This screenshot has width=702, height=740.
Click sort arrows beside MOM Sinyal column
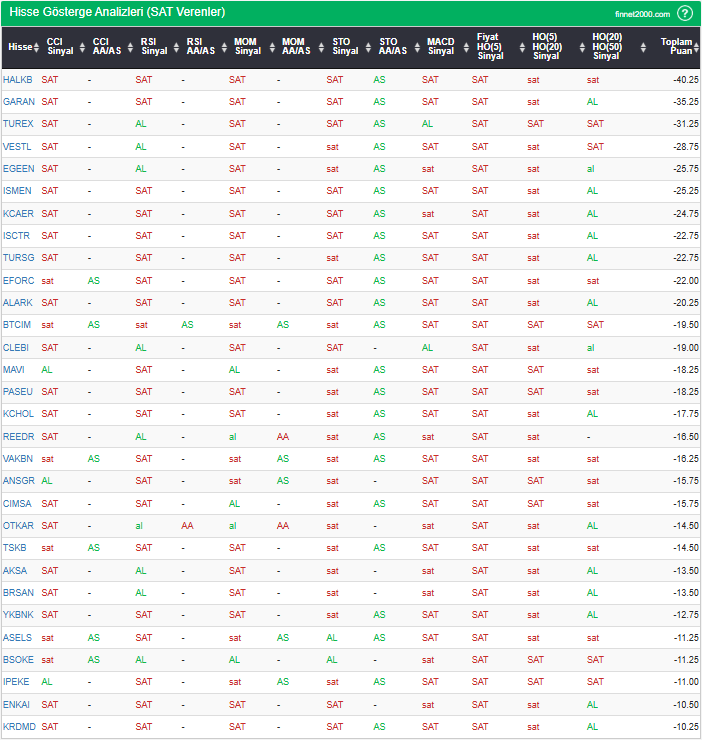coord(270,47)
